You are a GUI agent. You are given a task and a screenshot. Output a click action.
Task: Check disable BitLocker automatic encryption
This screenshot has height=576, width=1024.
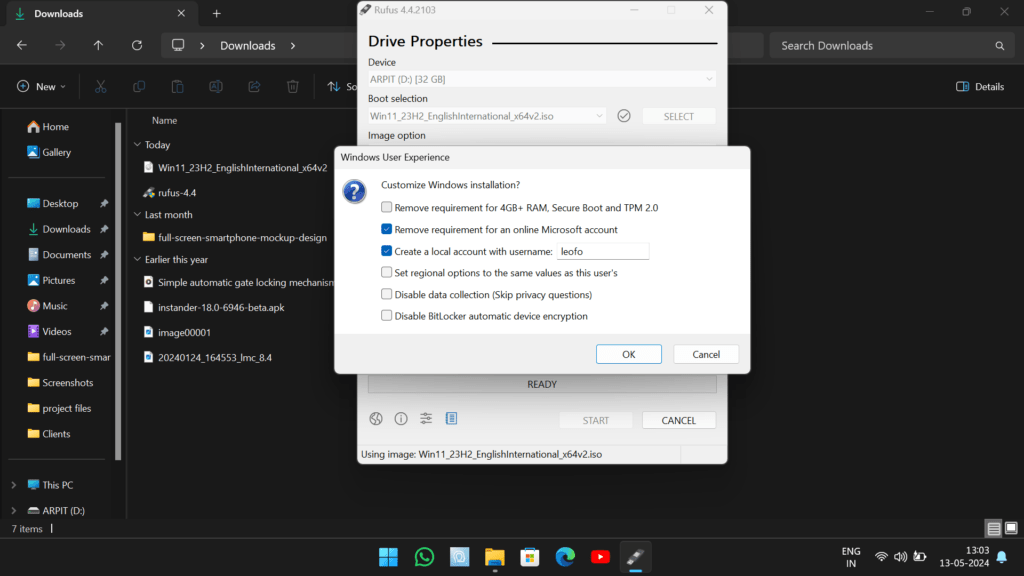click(387, 315)
